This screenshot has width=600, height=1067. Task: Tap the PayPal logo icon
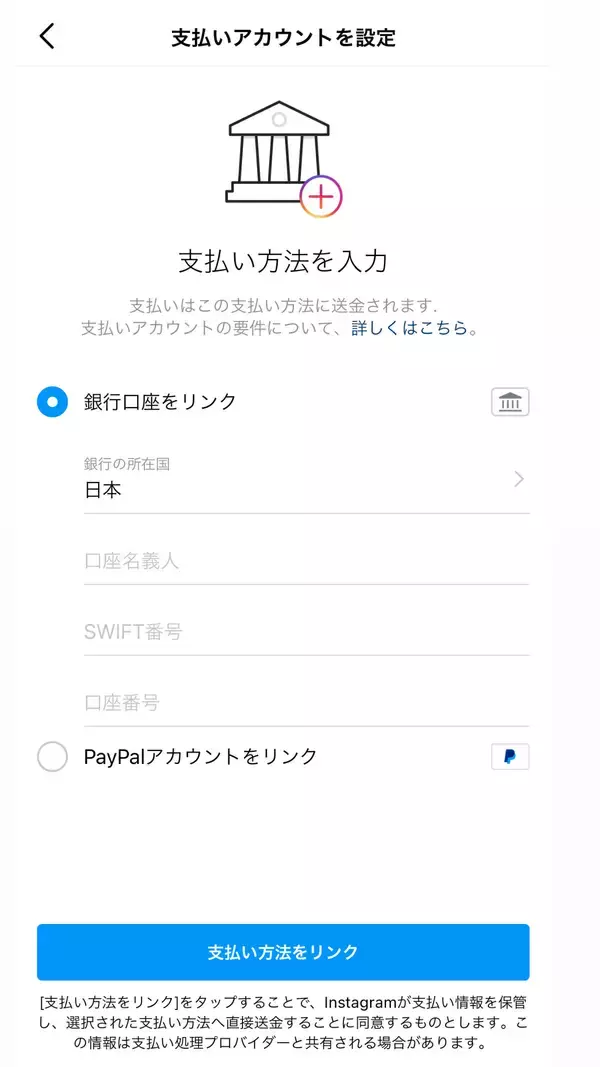[510, 757]
